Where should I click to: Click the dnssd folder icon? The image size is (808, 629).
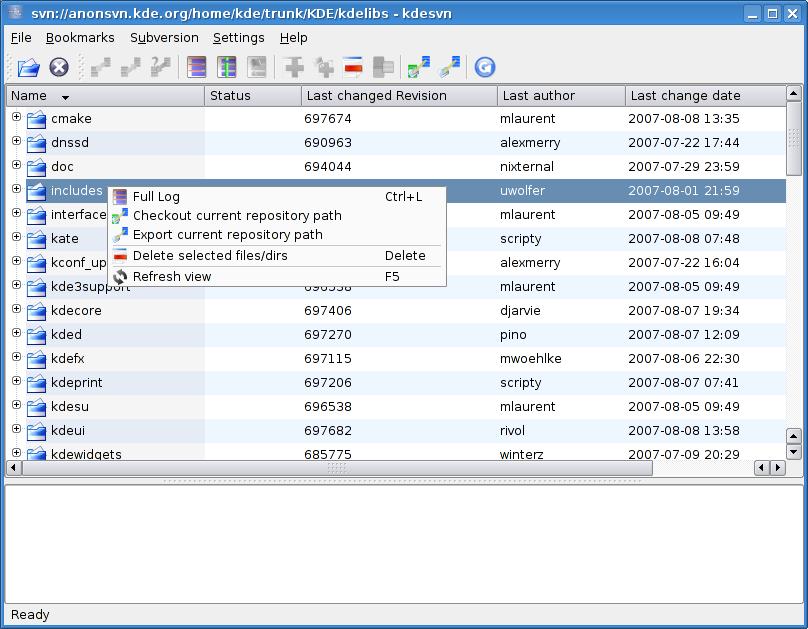coord(37,143)
